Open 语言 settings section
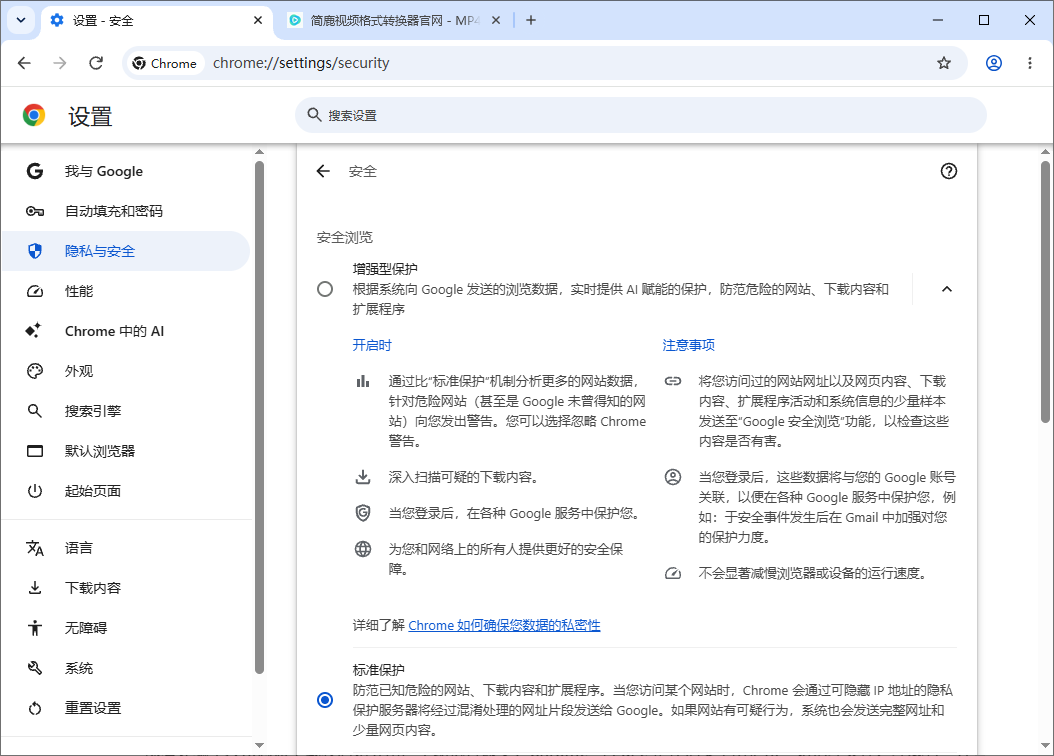The width and height of the screenshot is (1054, 756). 126,548
